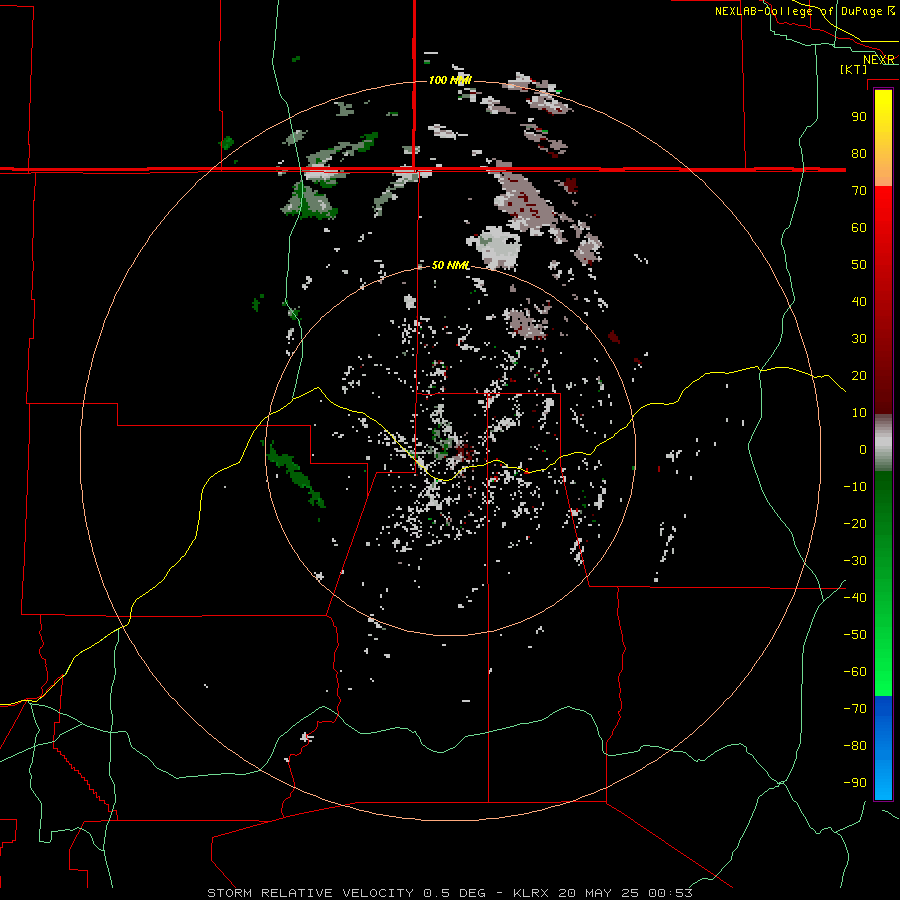The height and width of the screenshot is (900, 900).
Task: Select the 0 label on the velocity scale
Action: (863, 449)
